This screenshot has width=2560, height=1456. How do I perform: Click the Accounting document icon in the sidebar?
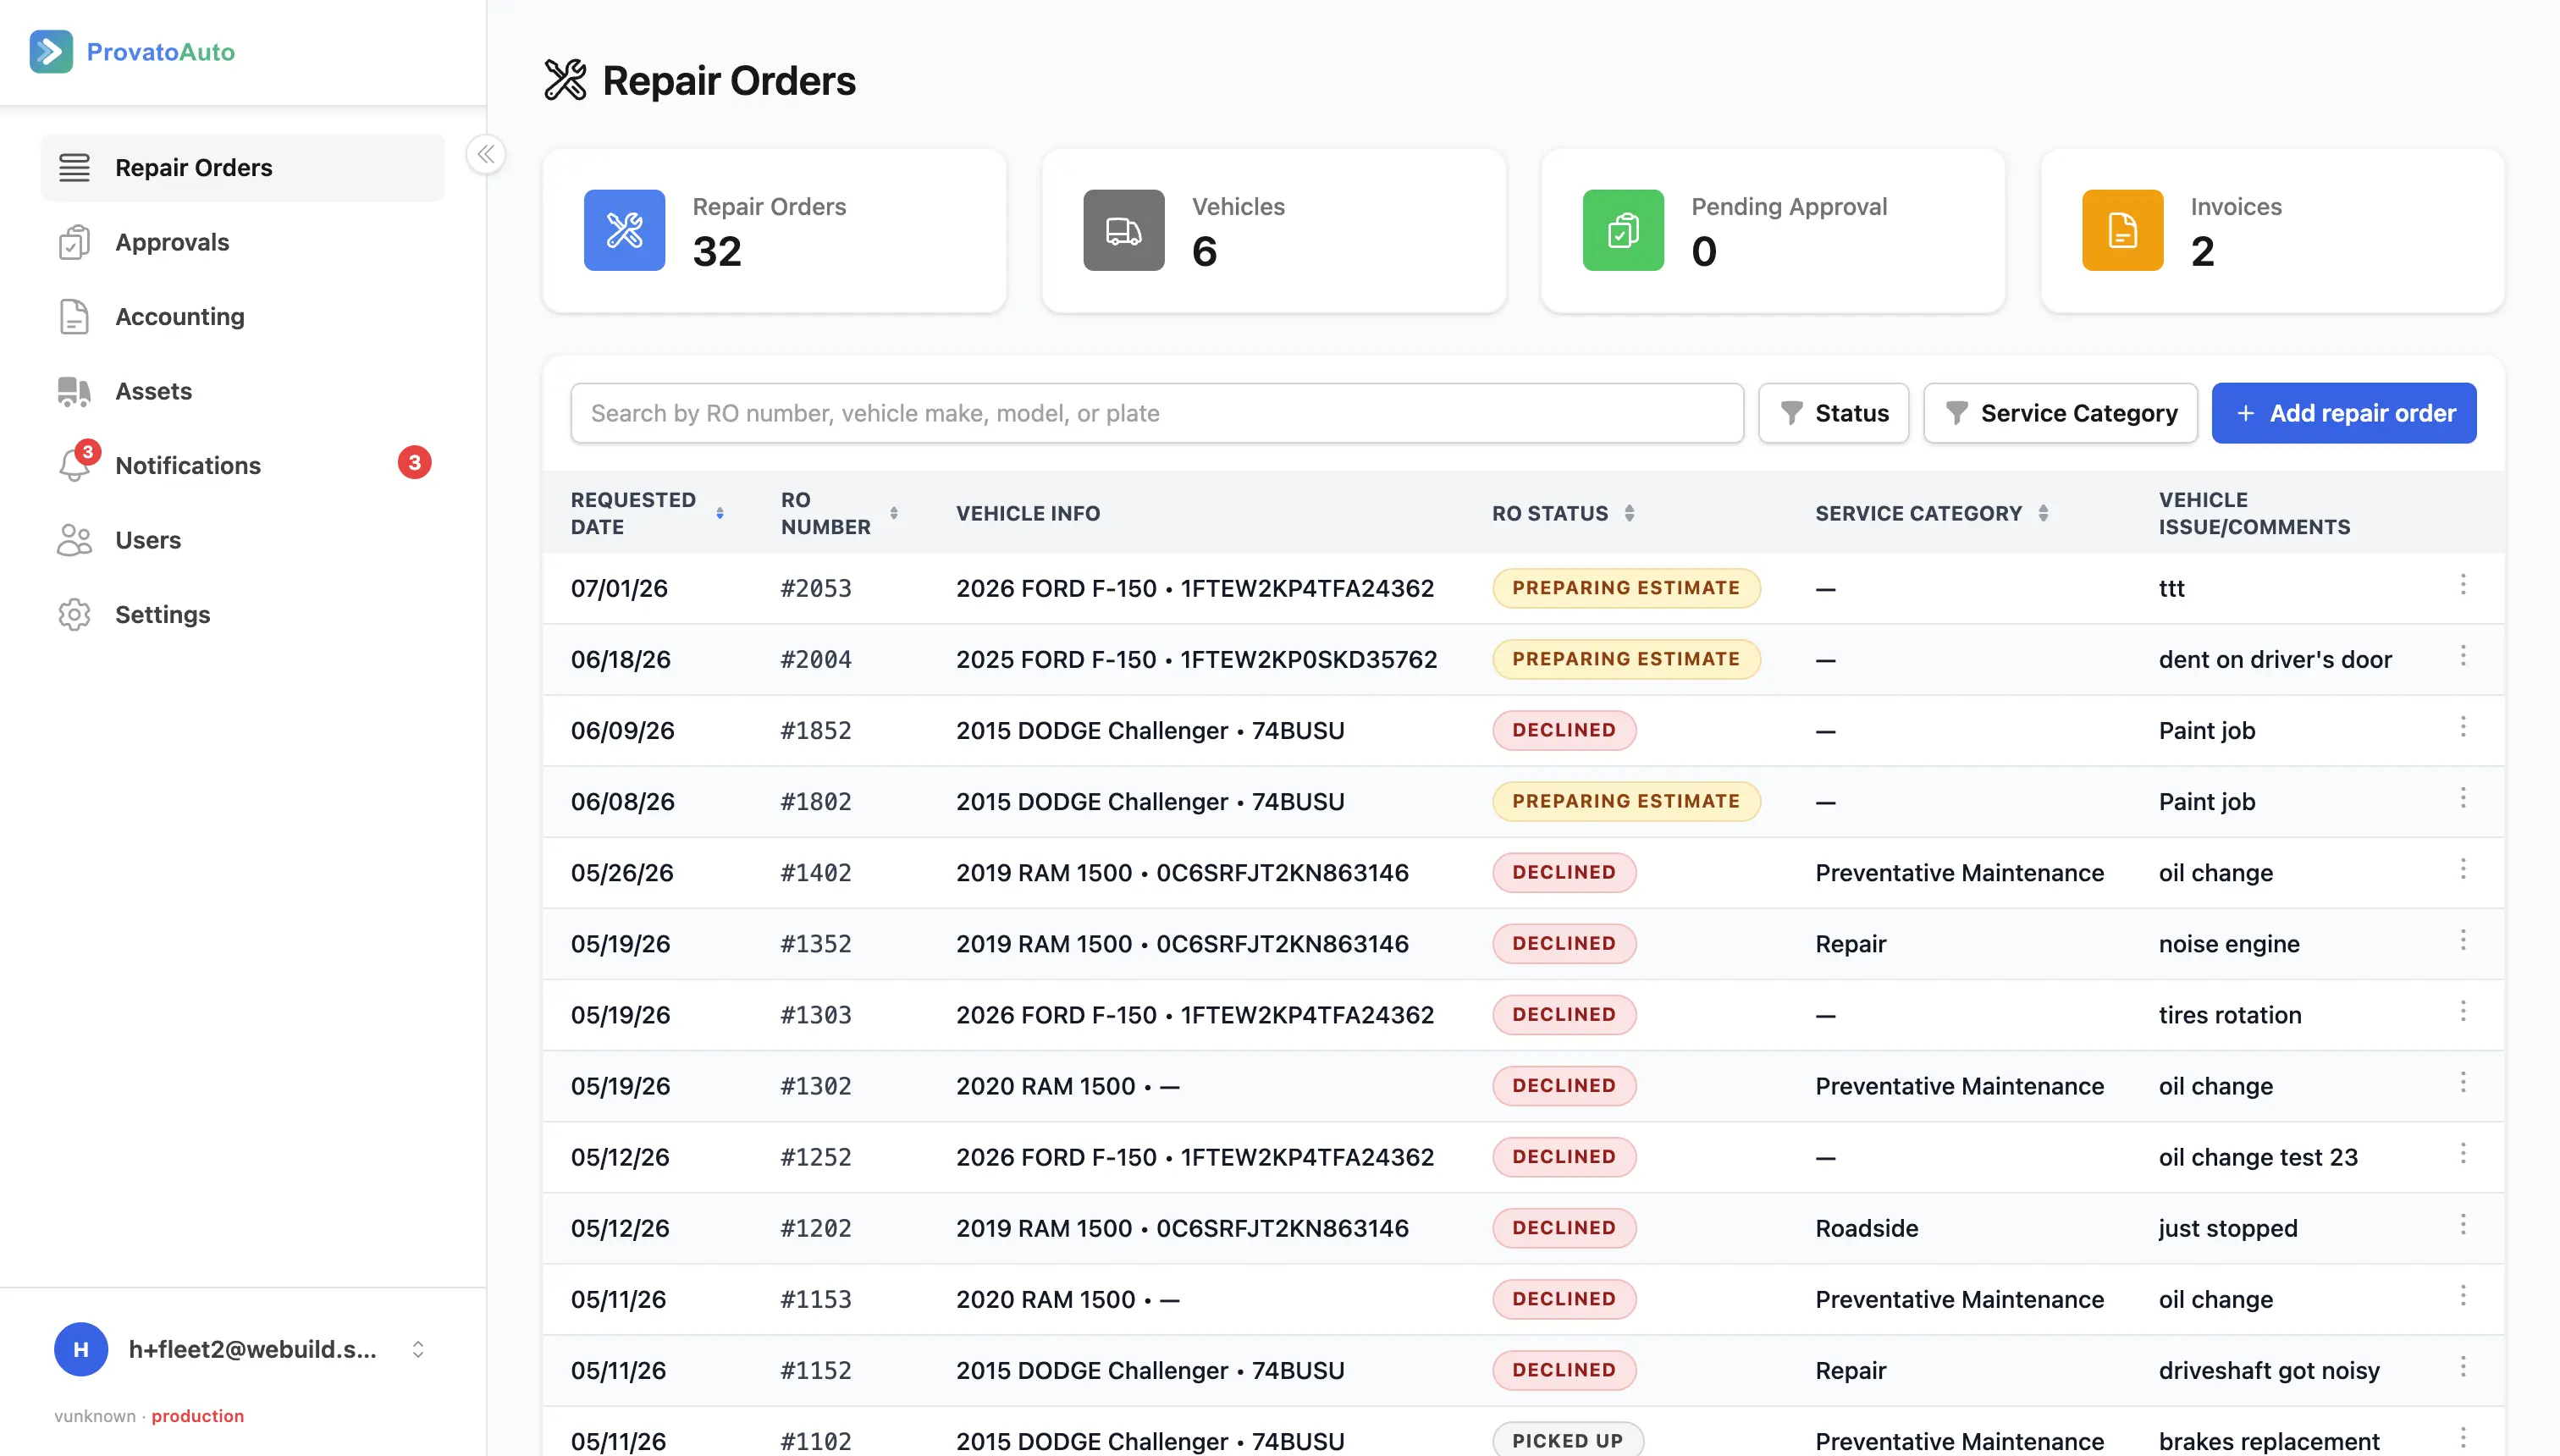pyautogui.click(x=74, y=317)
